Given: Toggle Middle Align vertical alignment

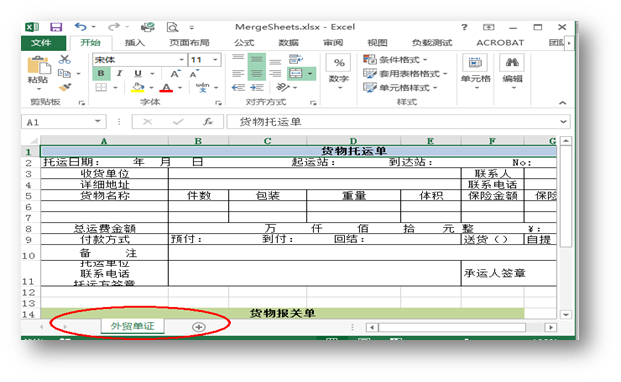Looking at the screenshot, I should click(x=257, y=60).
